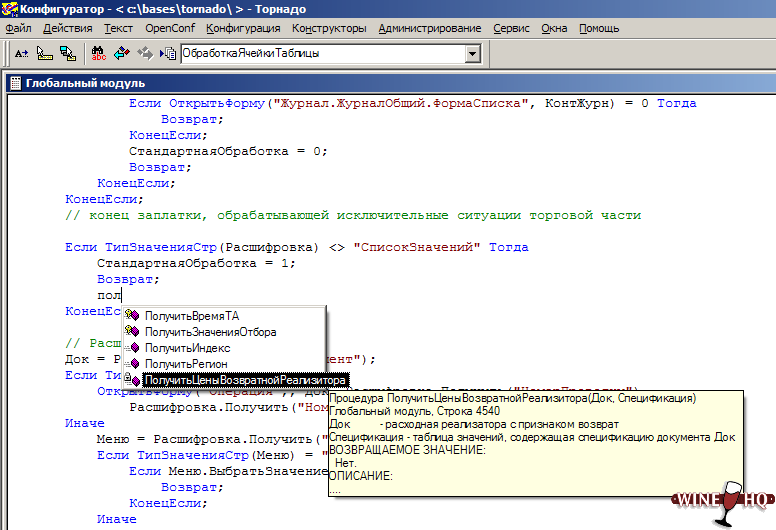This screenshot has height=530, width=776.
Task: Open the procedure list dropdown arrow
Action: 473,53
